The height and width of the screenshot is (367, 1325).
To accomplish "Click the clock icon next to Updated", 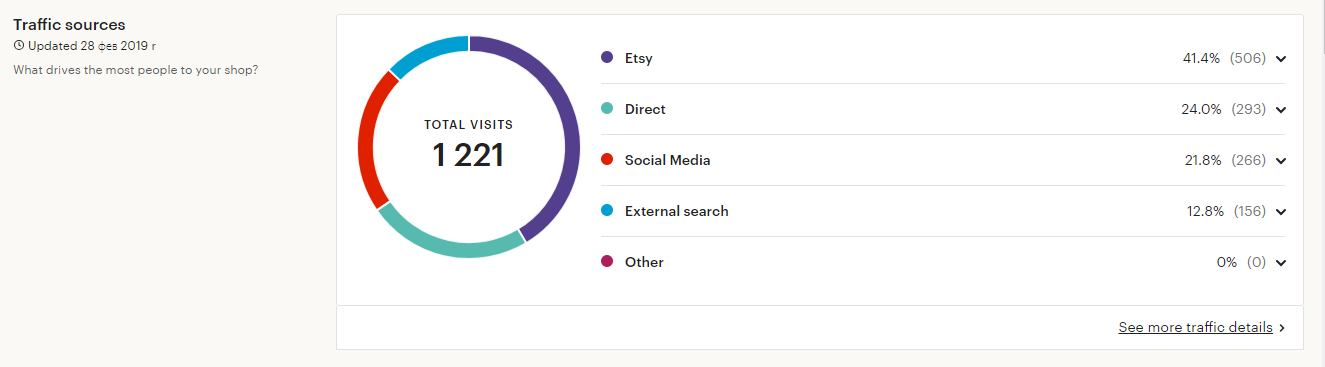I will click(x=18, y=46).
